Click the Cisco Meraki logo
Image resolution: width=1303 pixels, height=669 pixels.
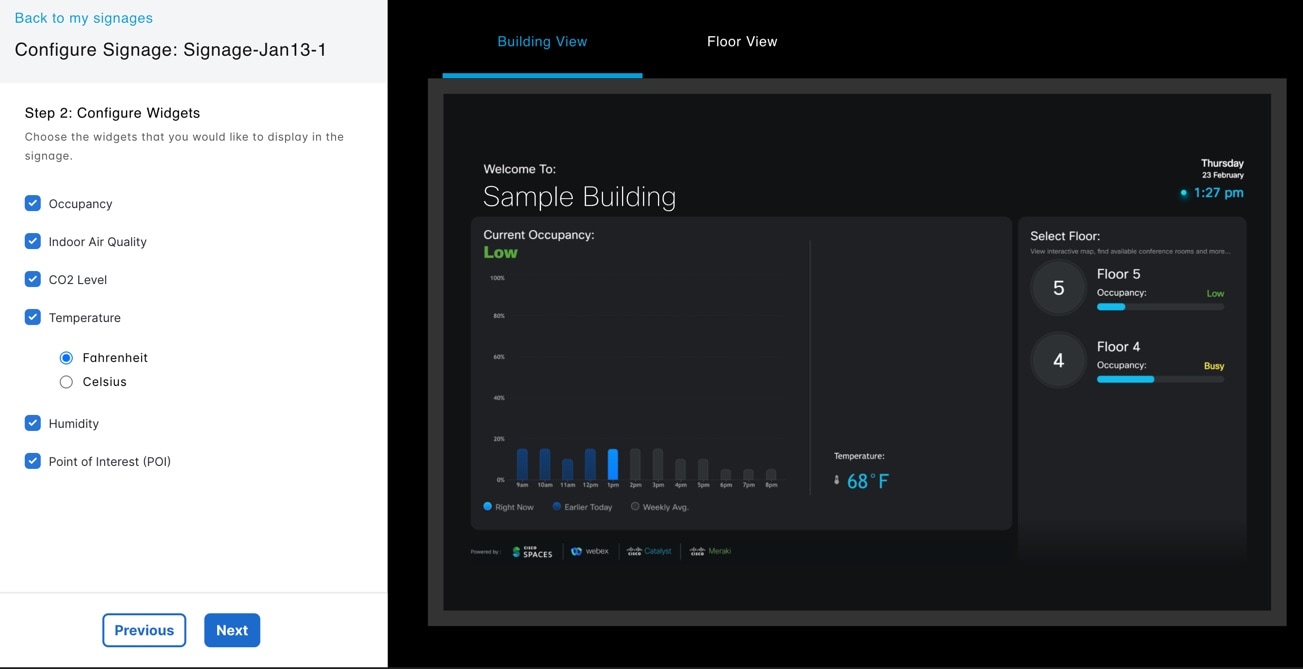point(711,551)
